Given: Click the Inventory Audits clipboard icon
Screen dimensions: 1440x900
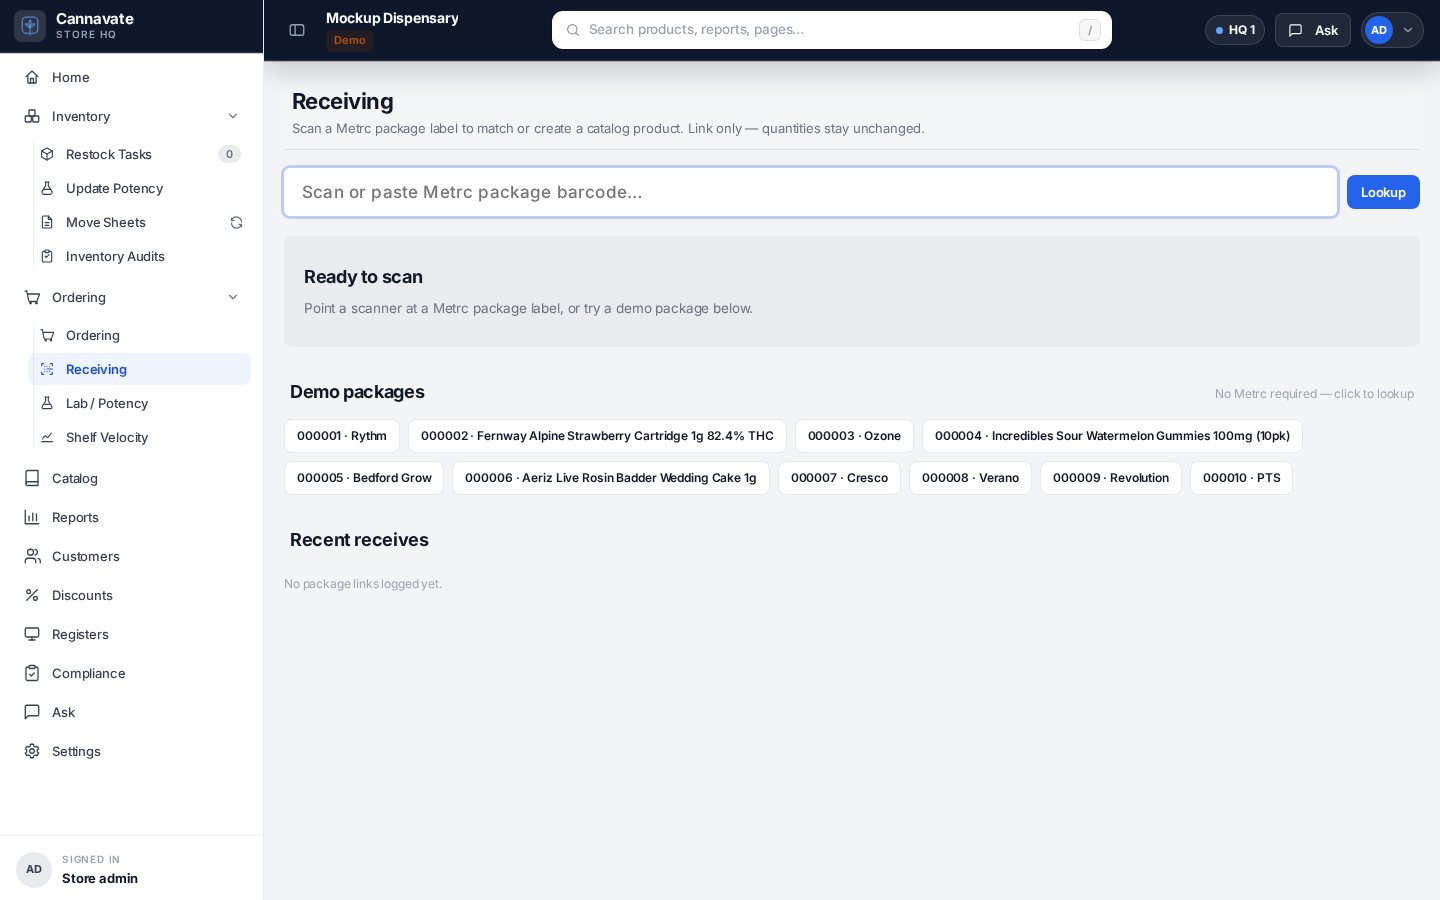Looking at the screenshot, I should pyautogui.click(x=47, y=256).
